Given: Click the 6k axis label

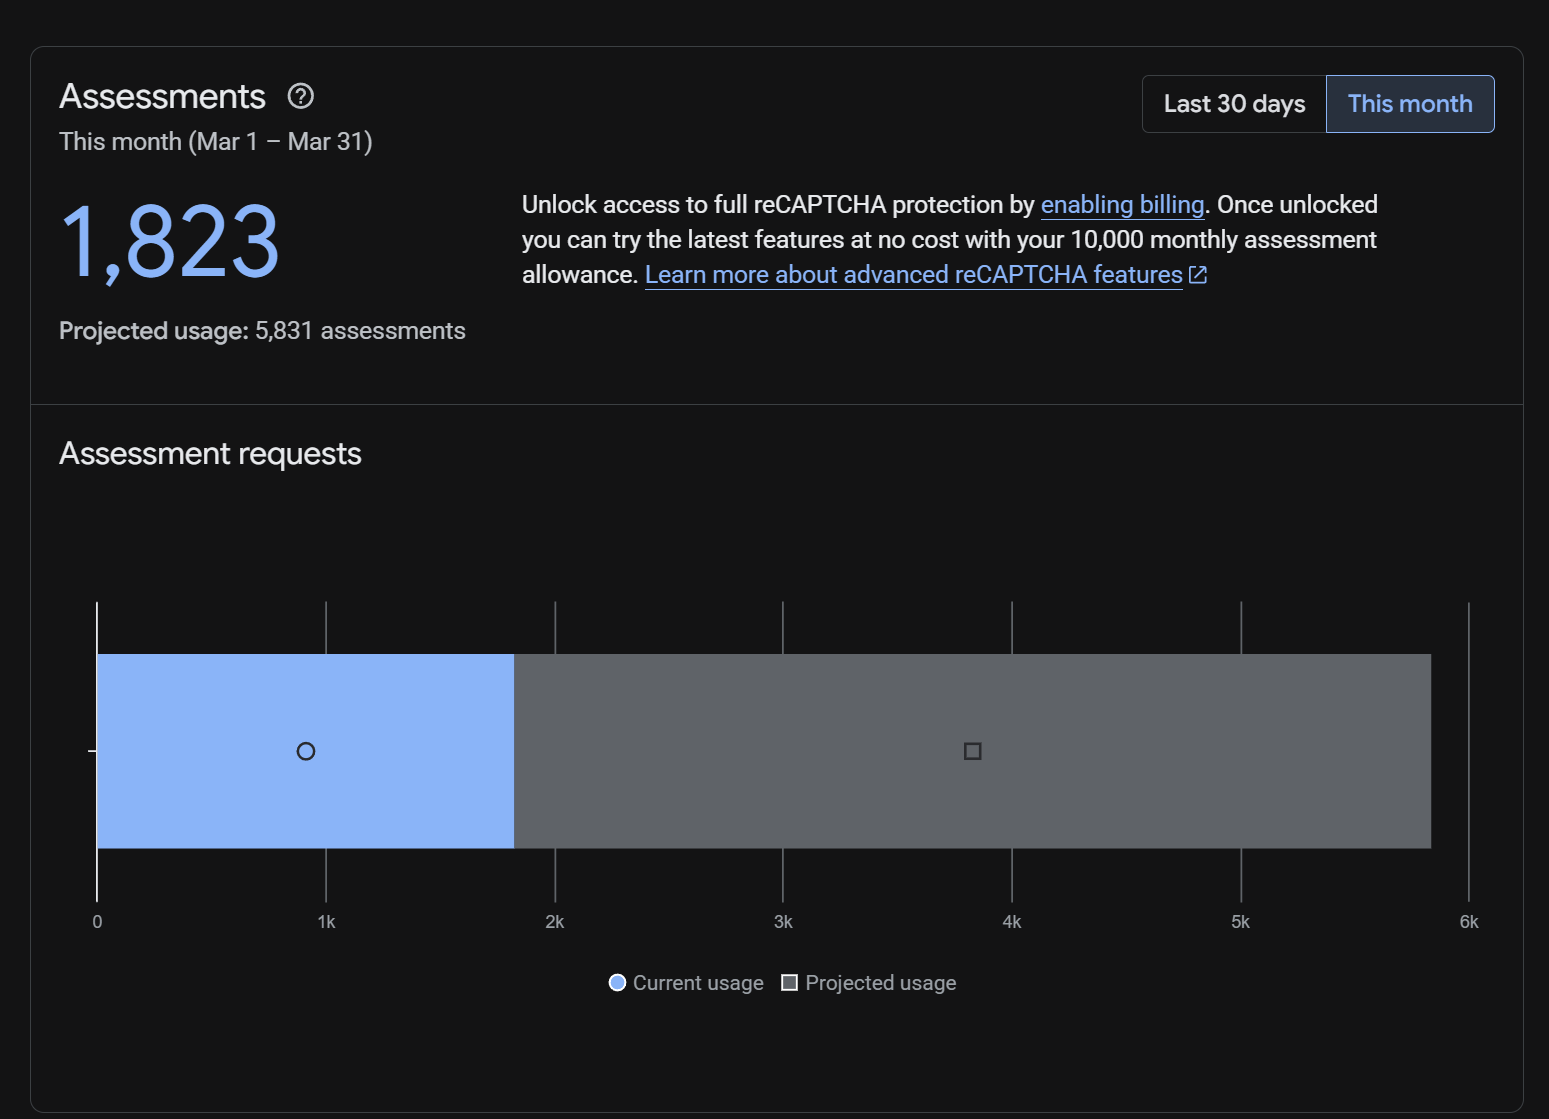Looking at the screenshot, I should (1468, 922).
